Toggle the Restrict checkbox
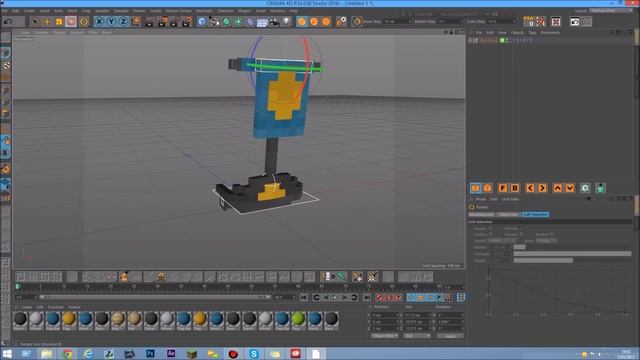Image resolution: width=640 pixels, height=360 pixels. point(551,235)
